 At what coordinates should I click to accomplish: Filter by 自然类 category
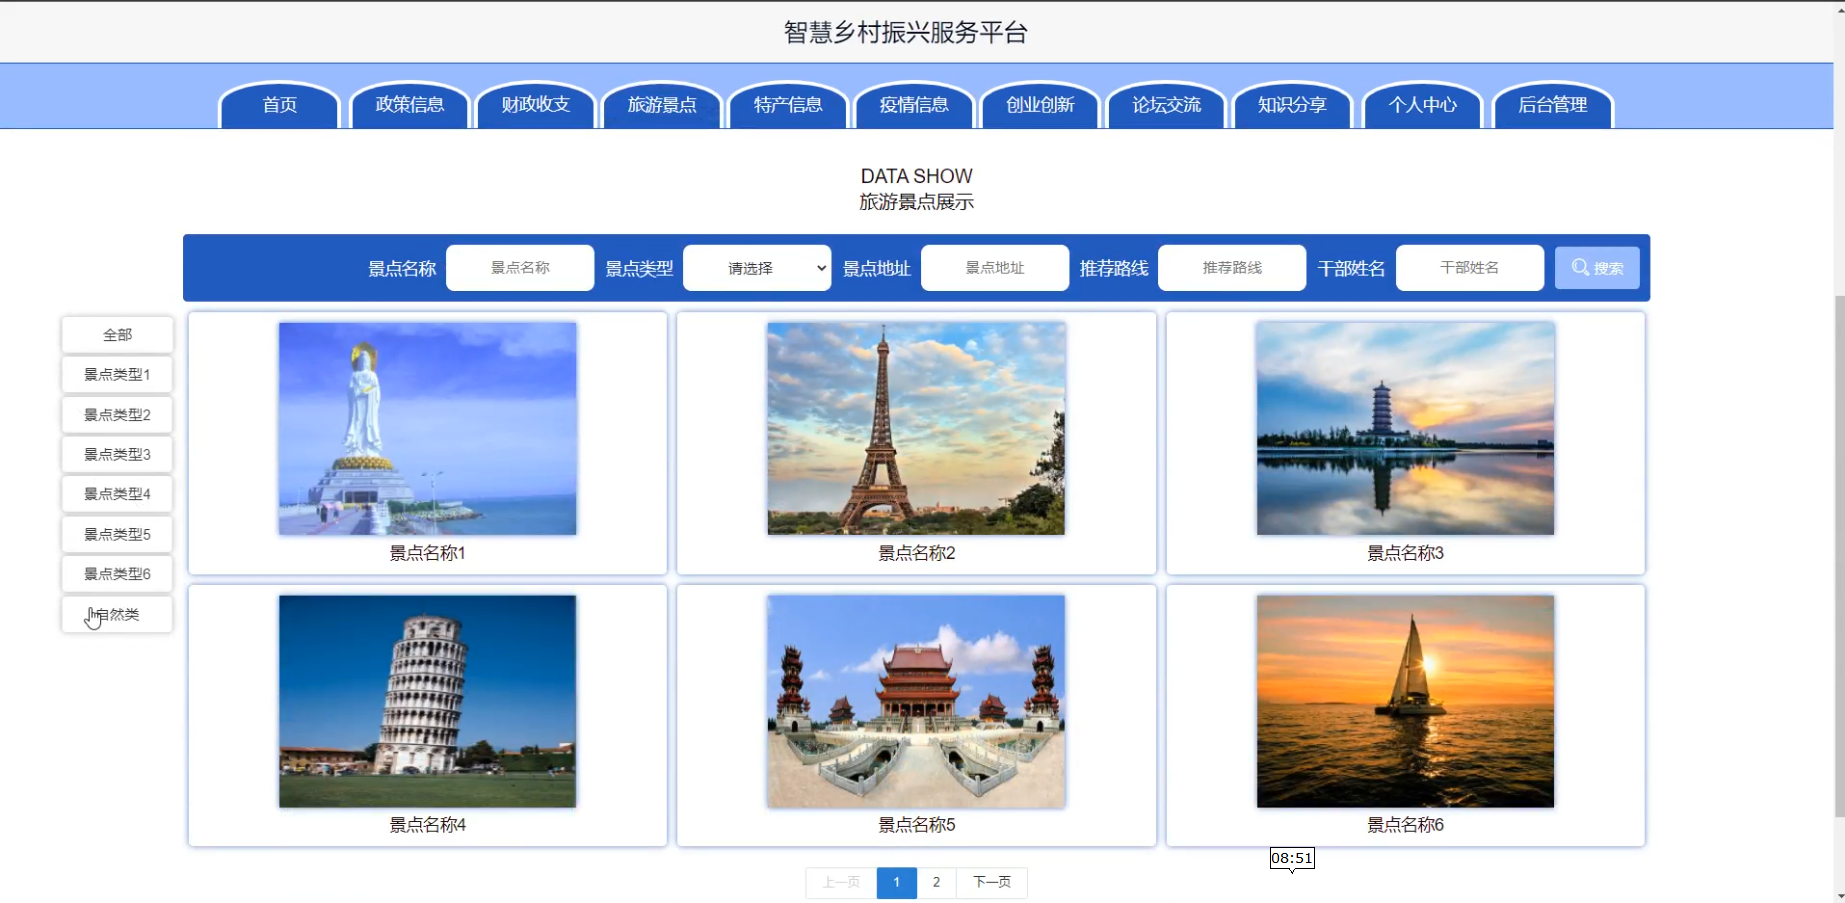pos(117,614)
